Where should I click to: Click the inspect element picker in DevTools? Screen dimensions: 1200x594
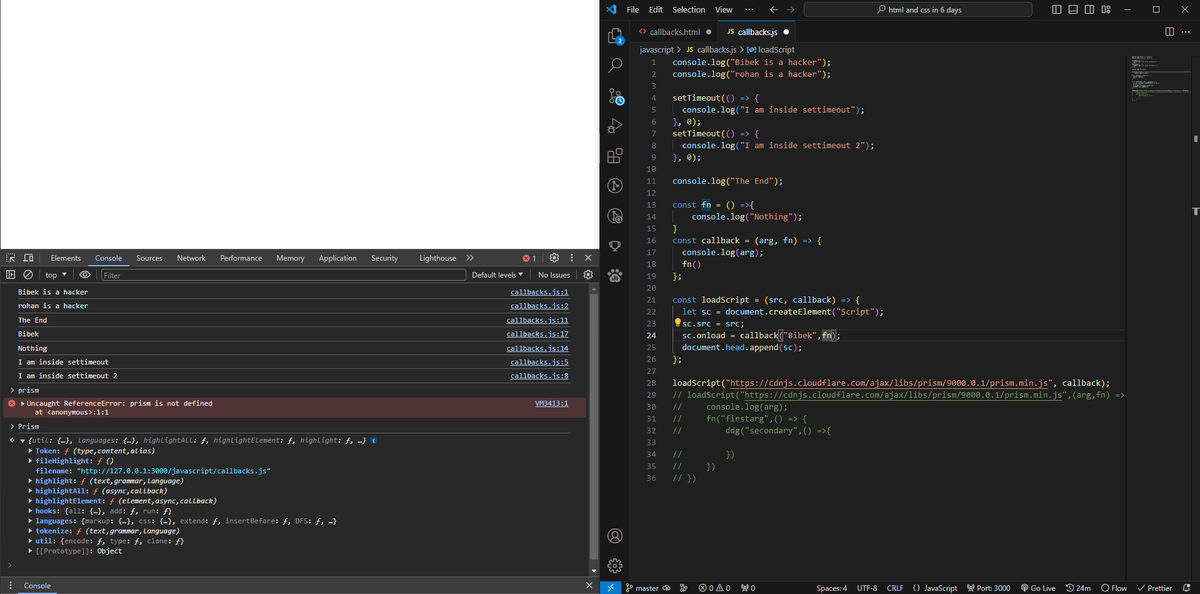point(11,258)
